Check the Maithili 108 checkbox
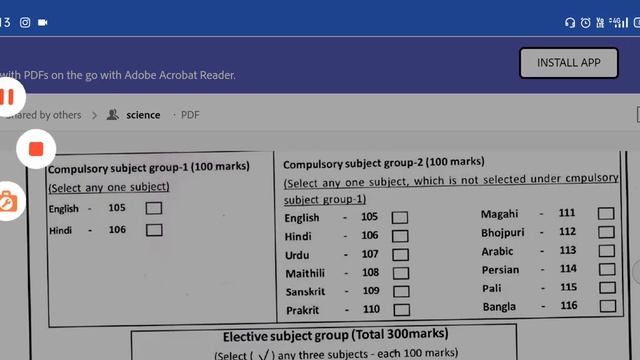This screenshot has height=360, width=640. (401, 273)
